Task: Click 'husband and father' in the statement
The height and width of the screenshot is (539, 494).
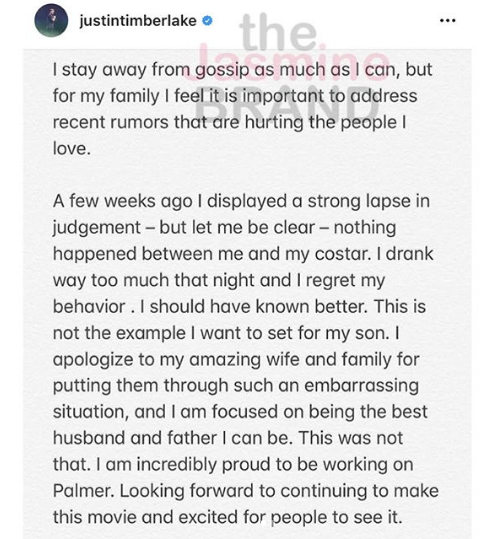Action: (135, 438)
